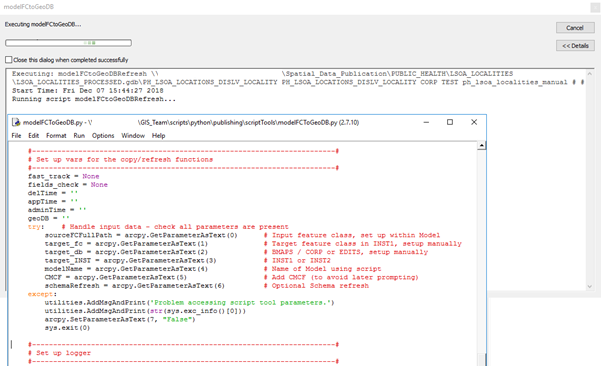Click the 'fast_track = None' code line
Image resolution: width=601 pixels, height=366 pixels.
tap(64, 176)
